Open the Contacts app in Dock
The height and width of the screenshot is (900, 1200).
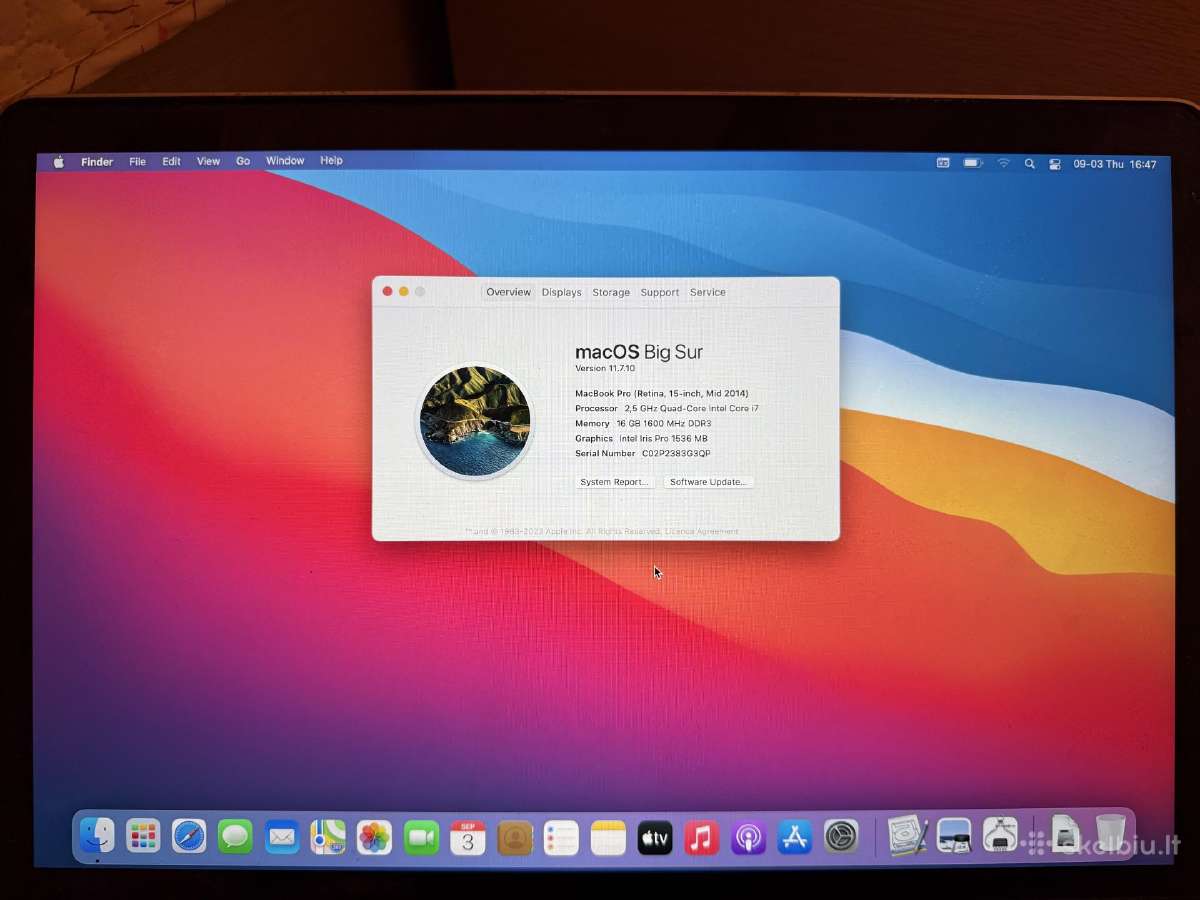point(515,837)
